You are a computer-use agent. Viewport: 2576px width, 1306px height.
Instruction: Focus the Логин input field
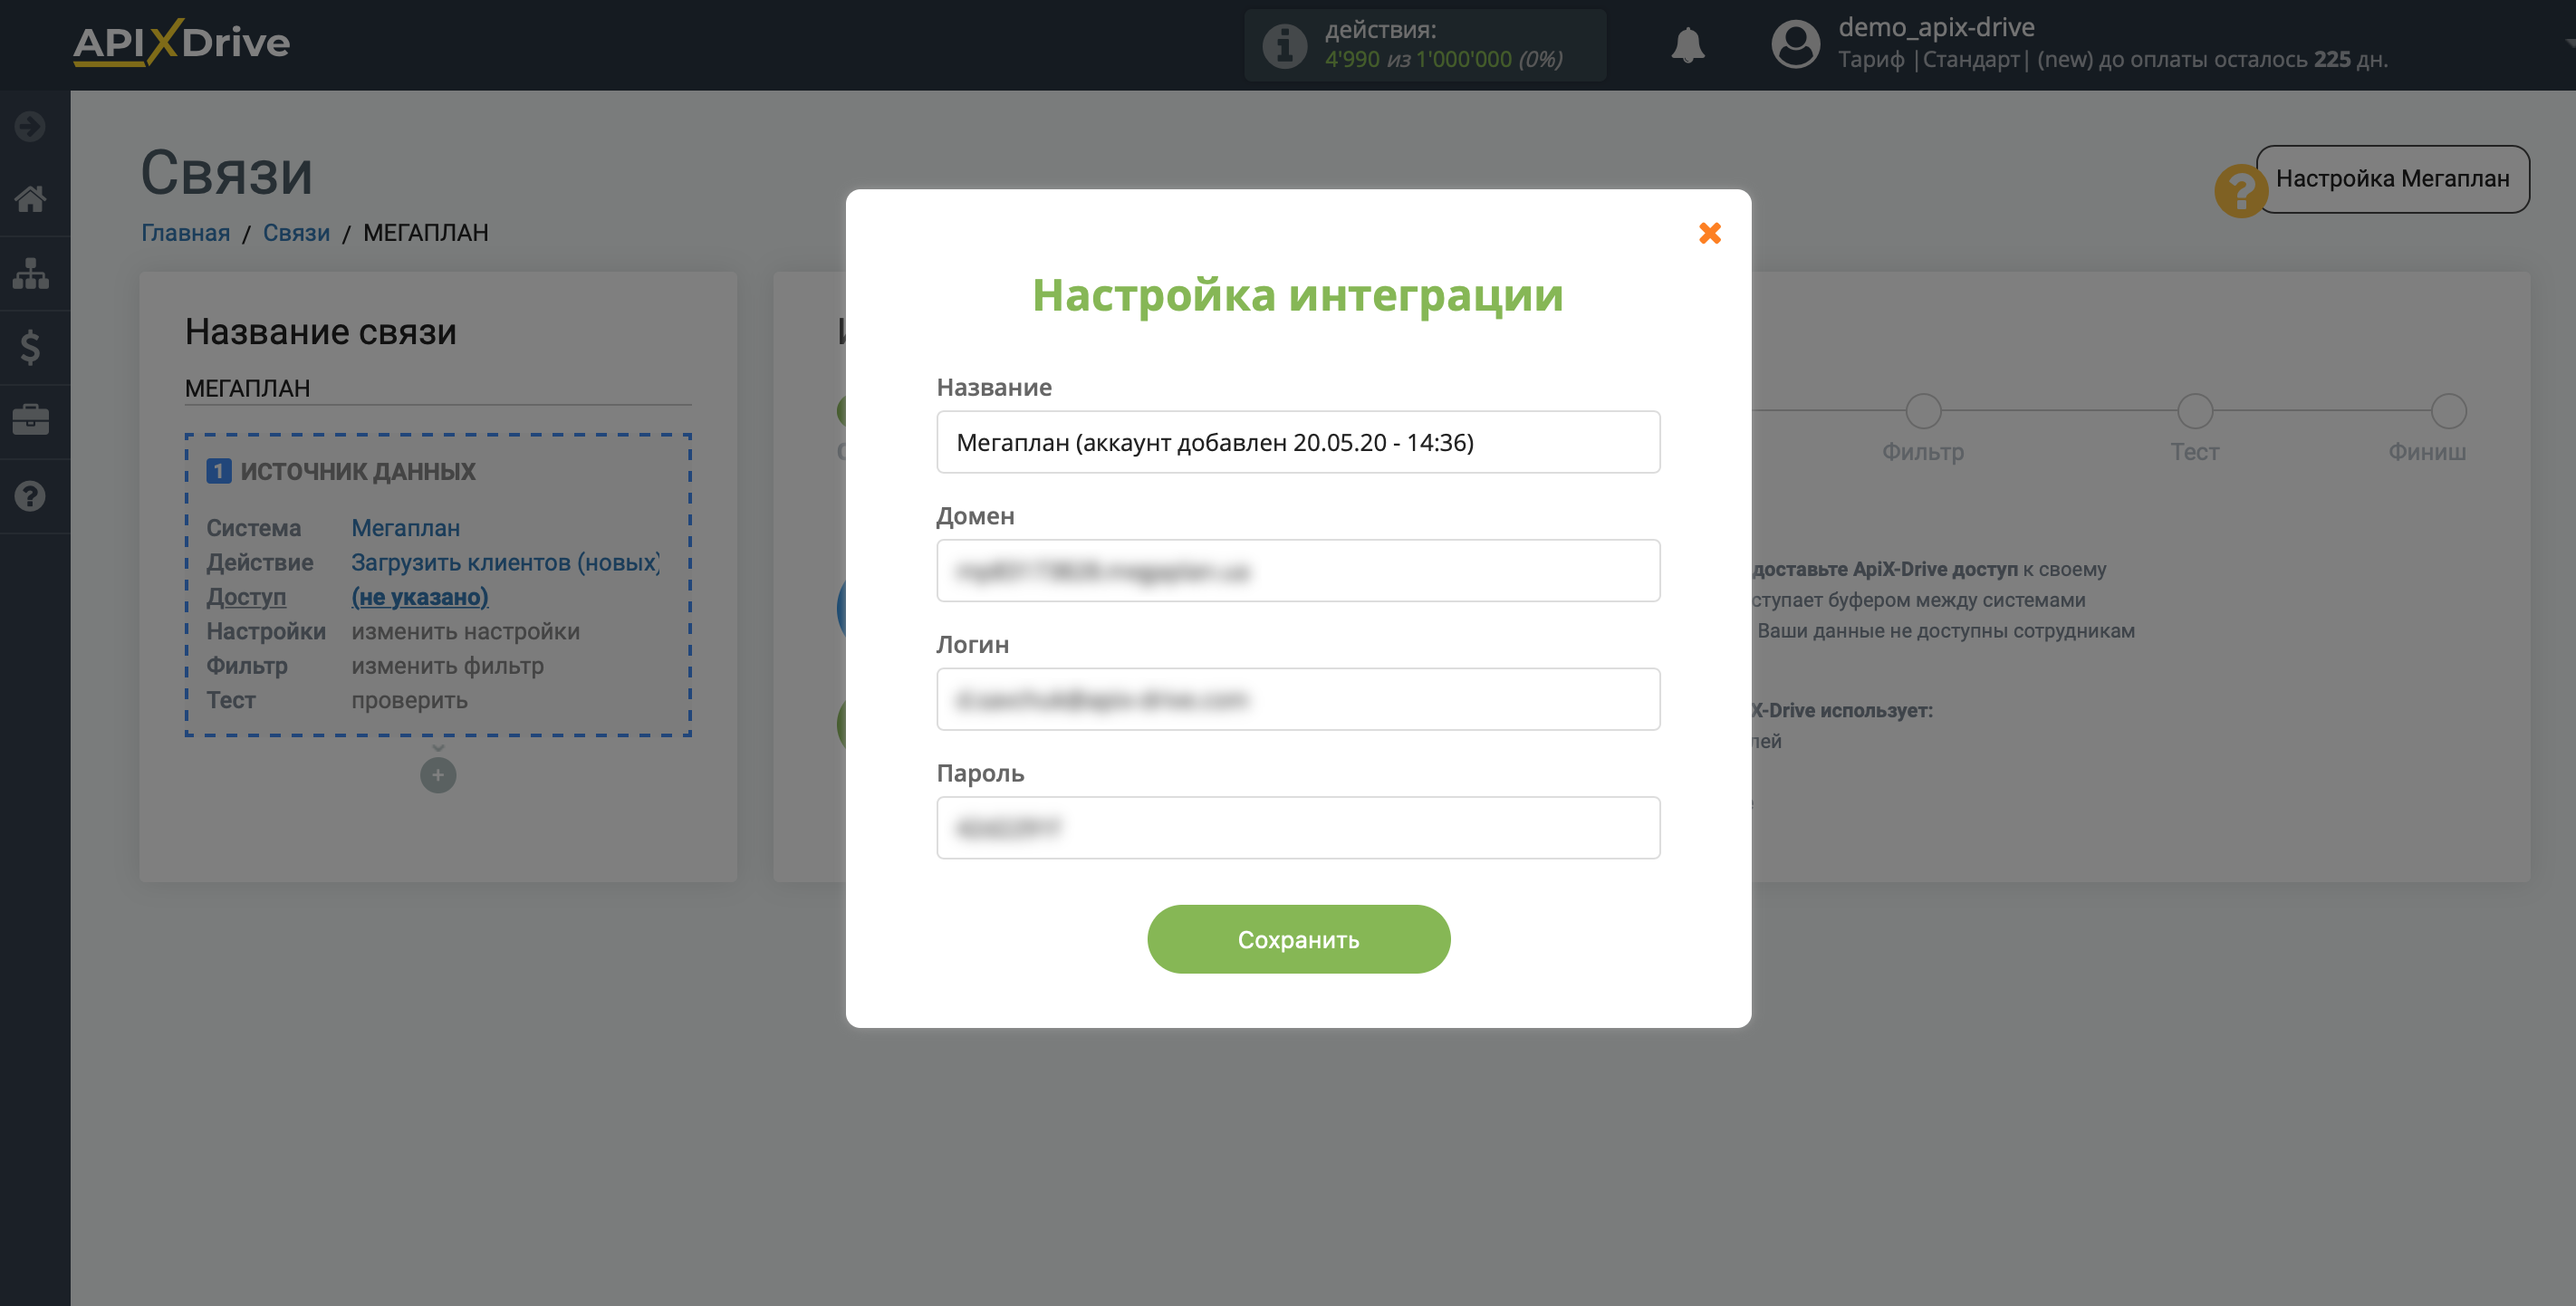pyautogui.click(x=1298, y=698)
